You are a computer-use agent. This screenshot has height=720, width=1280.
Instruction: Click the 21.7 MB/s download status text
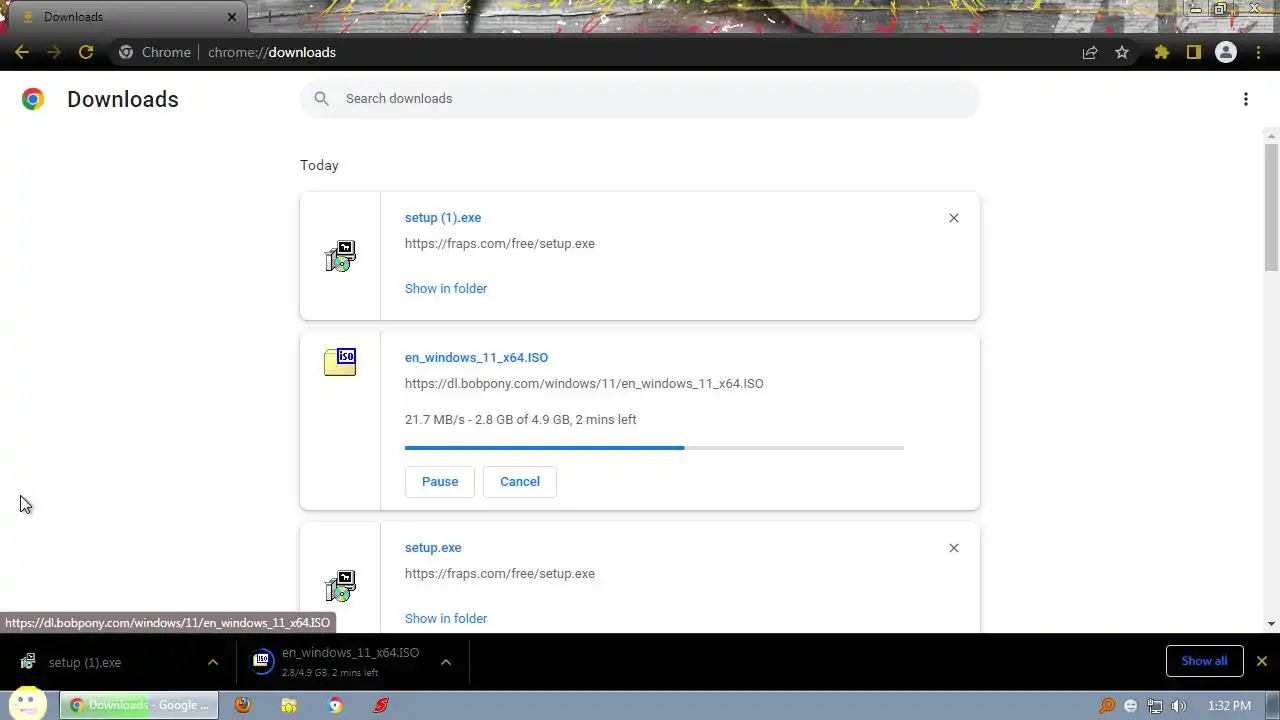(520, 420)
